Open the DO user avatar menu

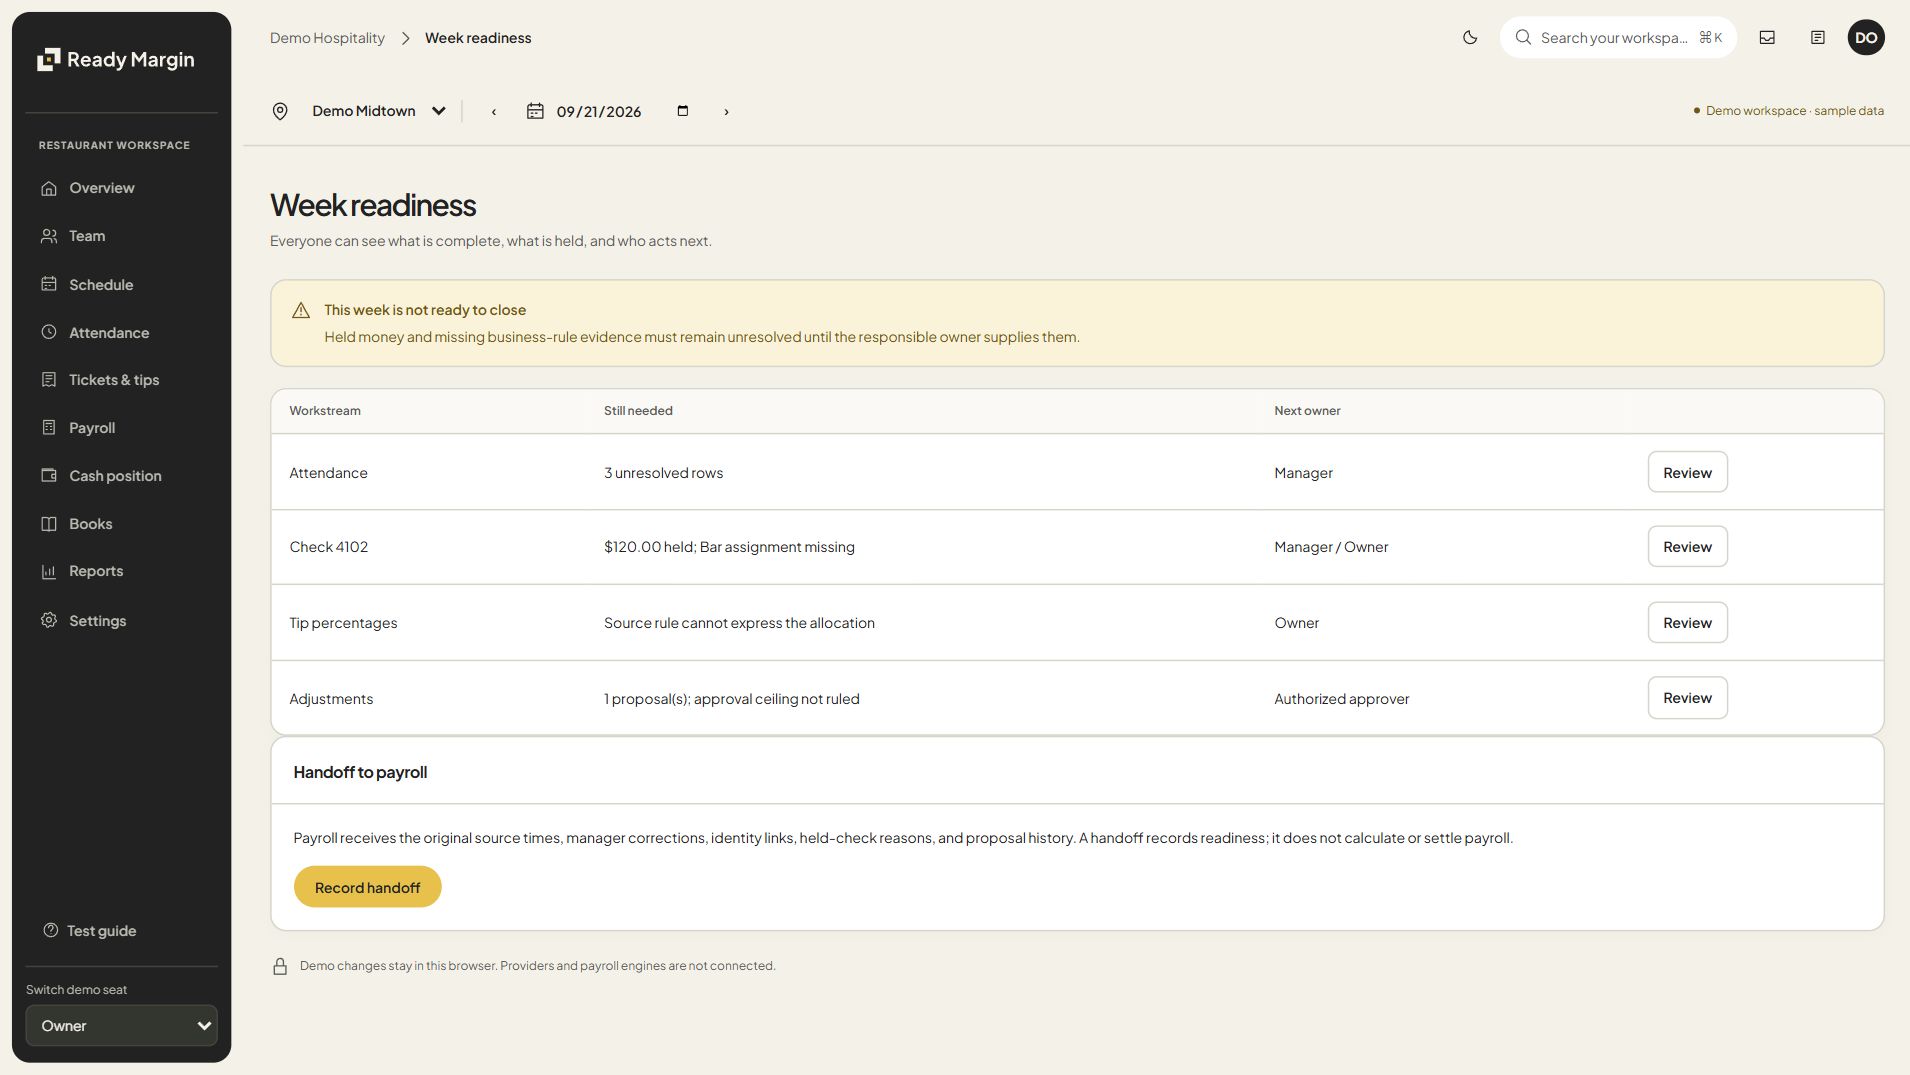pos(1866,37)
